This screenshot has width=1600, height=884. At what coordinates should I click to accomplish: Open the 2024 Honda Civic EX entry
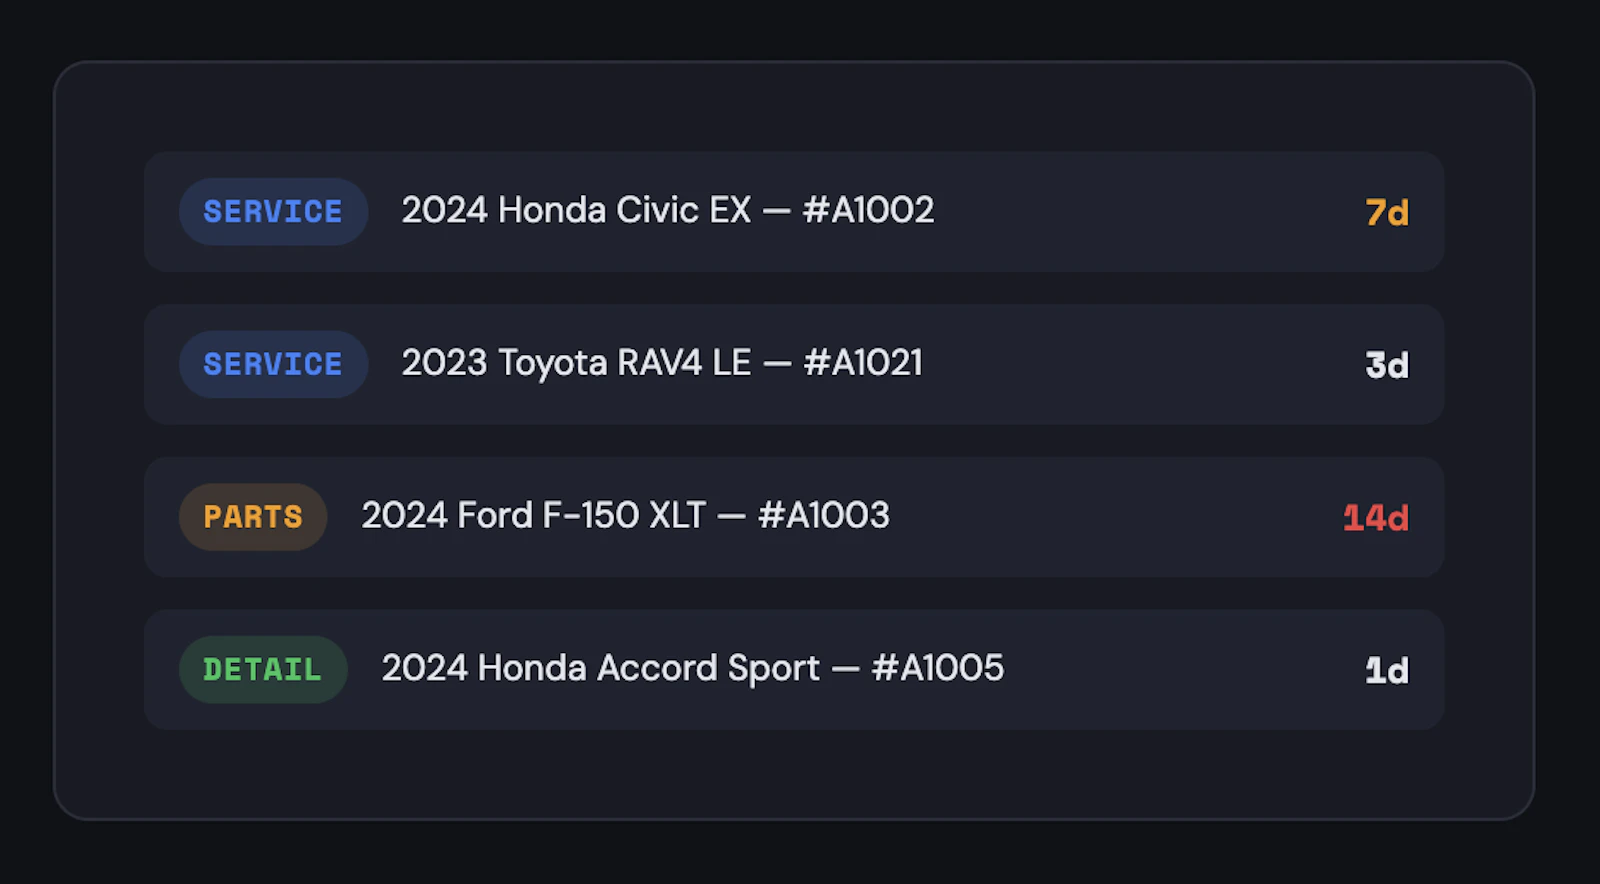pyautogui.click(x=576, y=210)
